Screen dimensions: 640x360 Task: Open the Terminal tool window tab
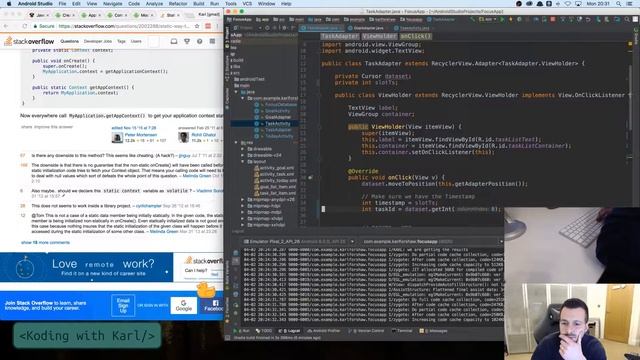(x=402, y=331)
